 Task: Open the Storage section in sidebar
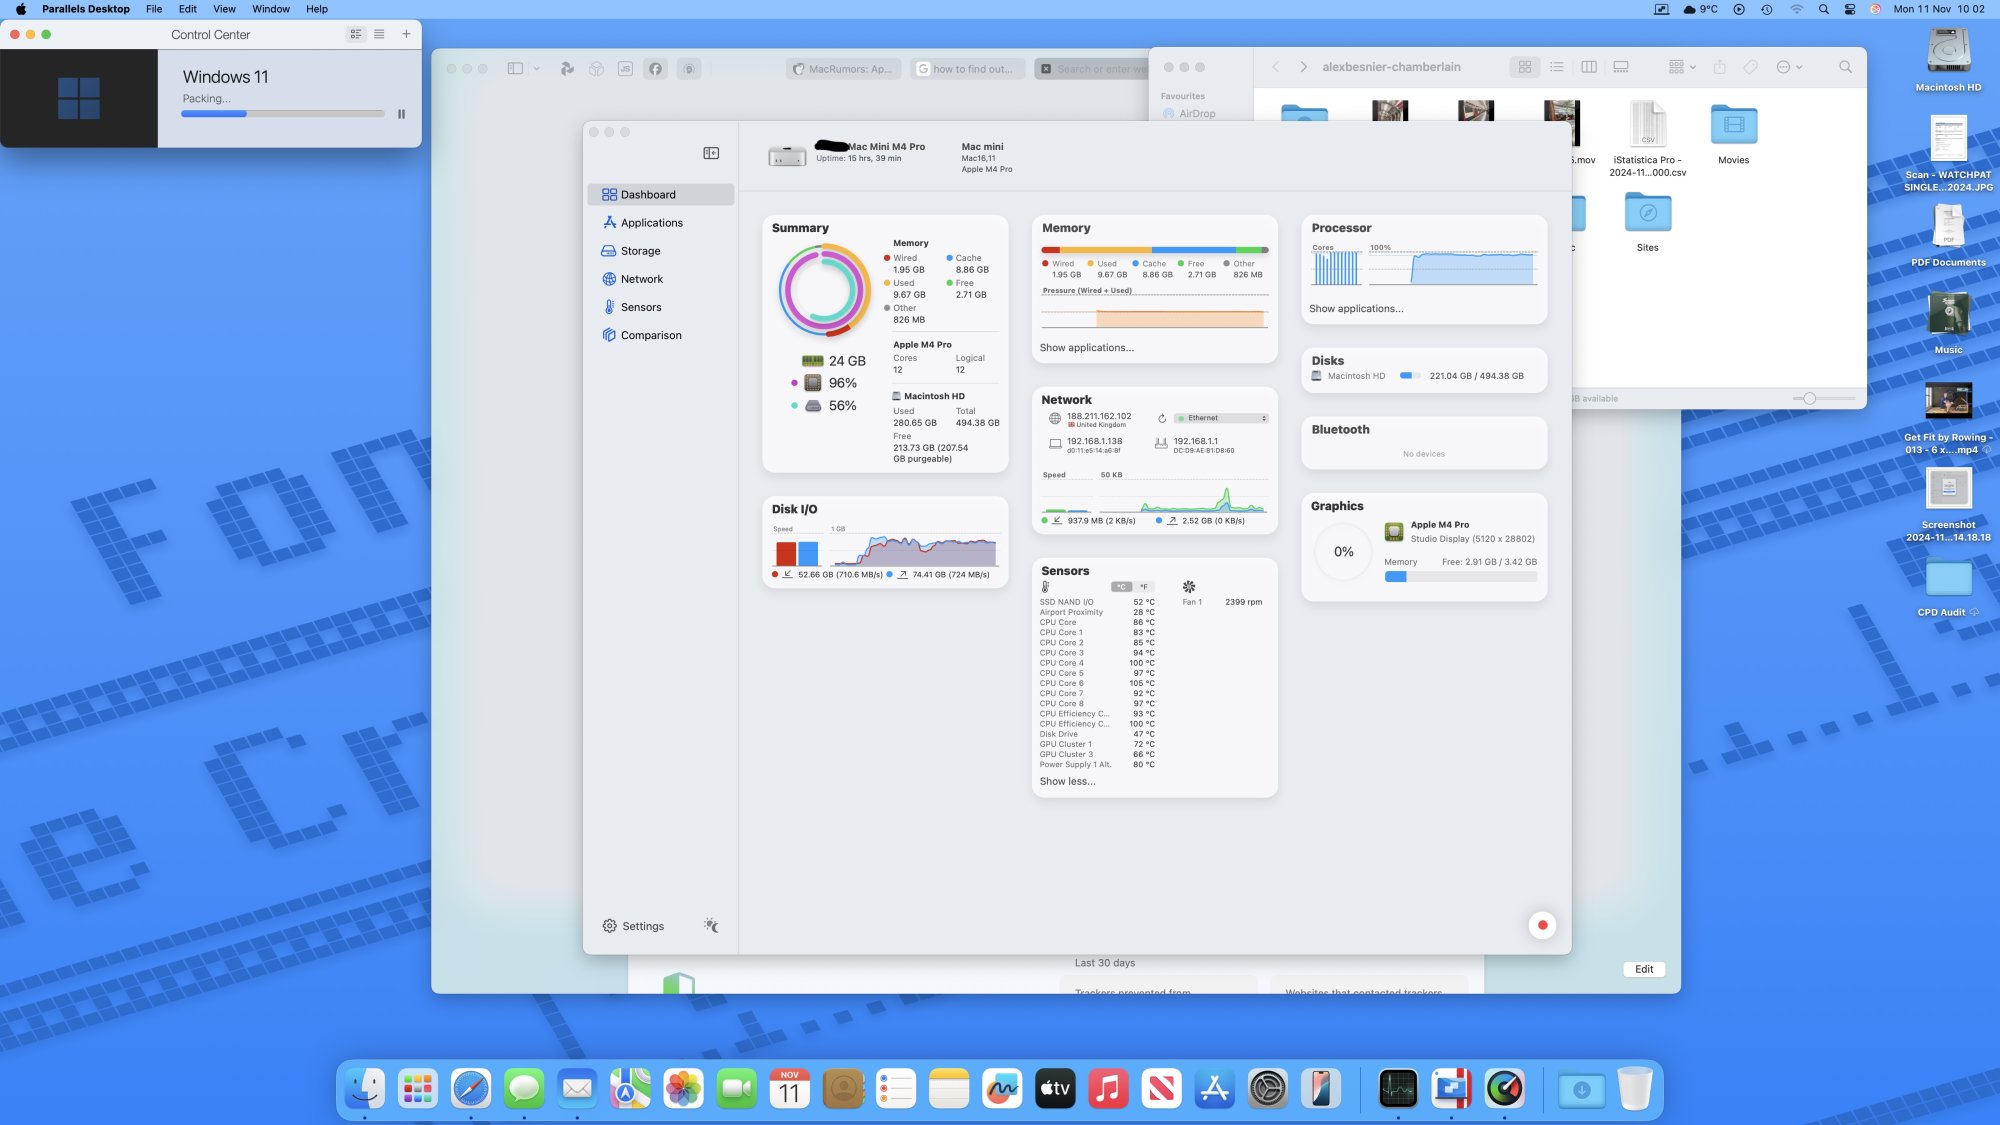(x=640, y=251)
